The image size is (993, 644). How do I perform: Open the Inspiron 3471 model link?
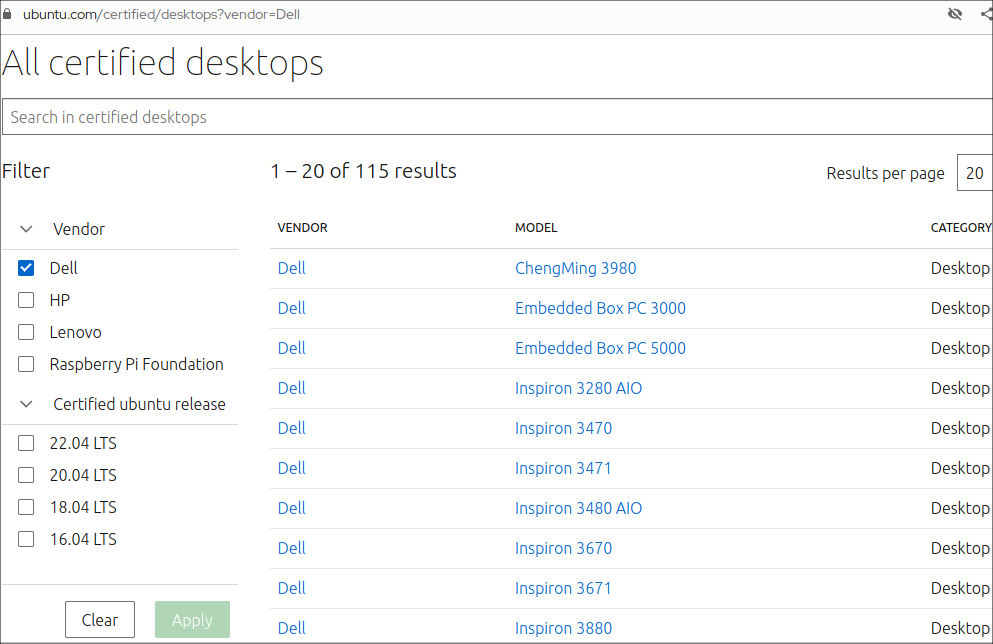563,468
